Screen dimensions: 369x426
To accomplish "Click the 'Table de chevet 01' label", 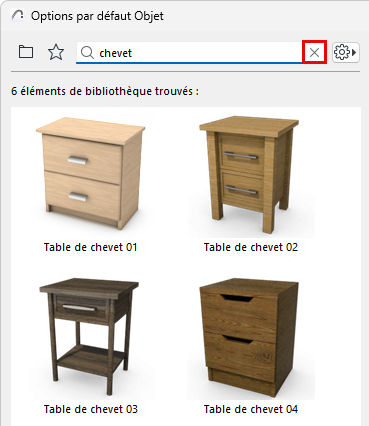I will 90,247.
